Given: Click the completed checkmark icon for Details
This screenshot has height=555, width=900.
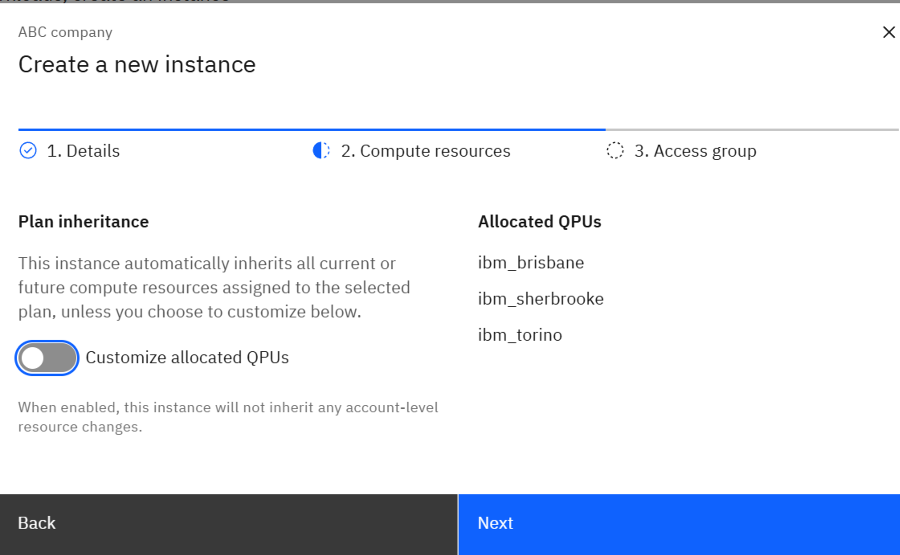Looking at the screenshot, I should (28, 150).
